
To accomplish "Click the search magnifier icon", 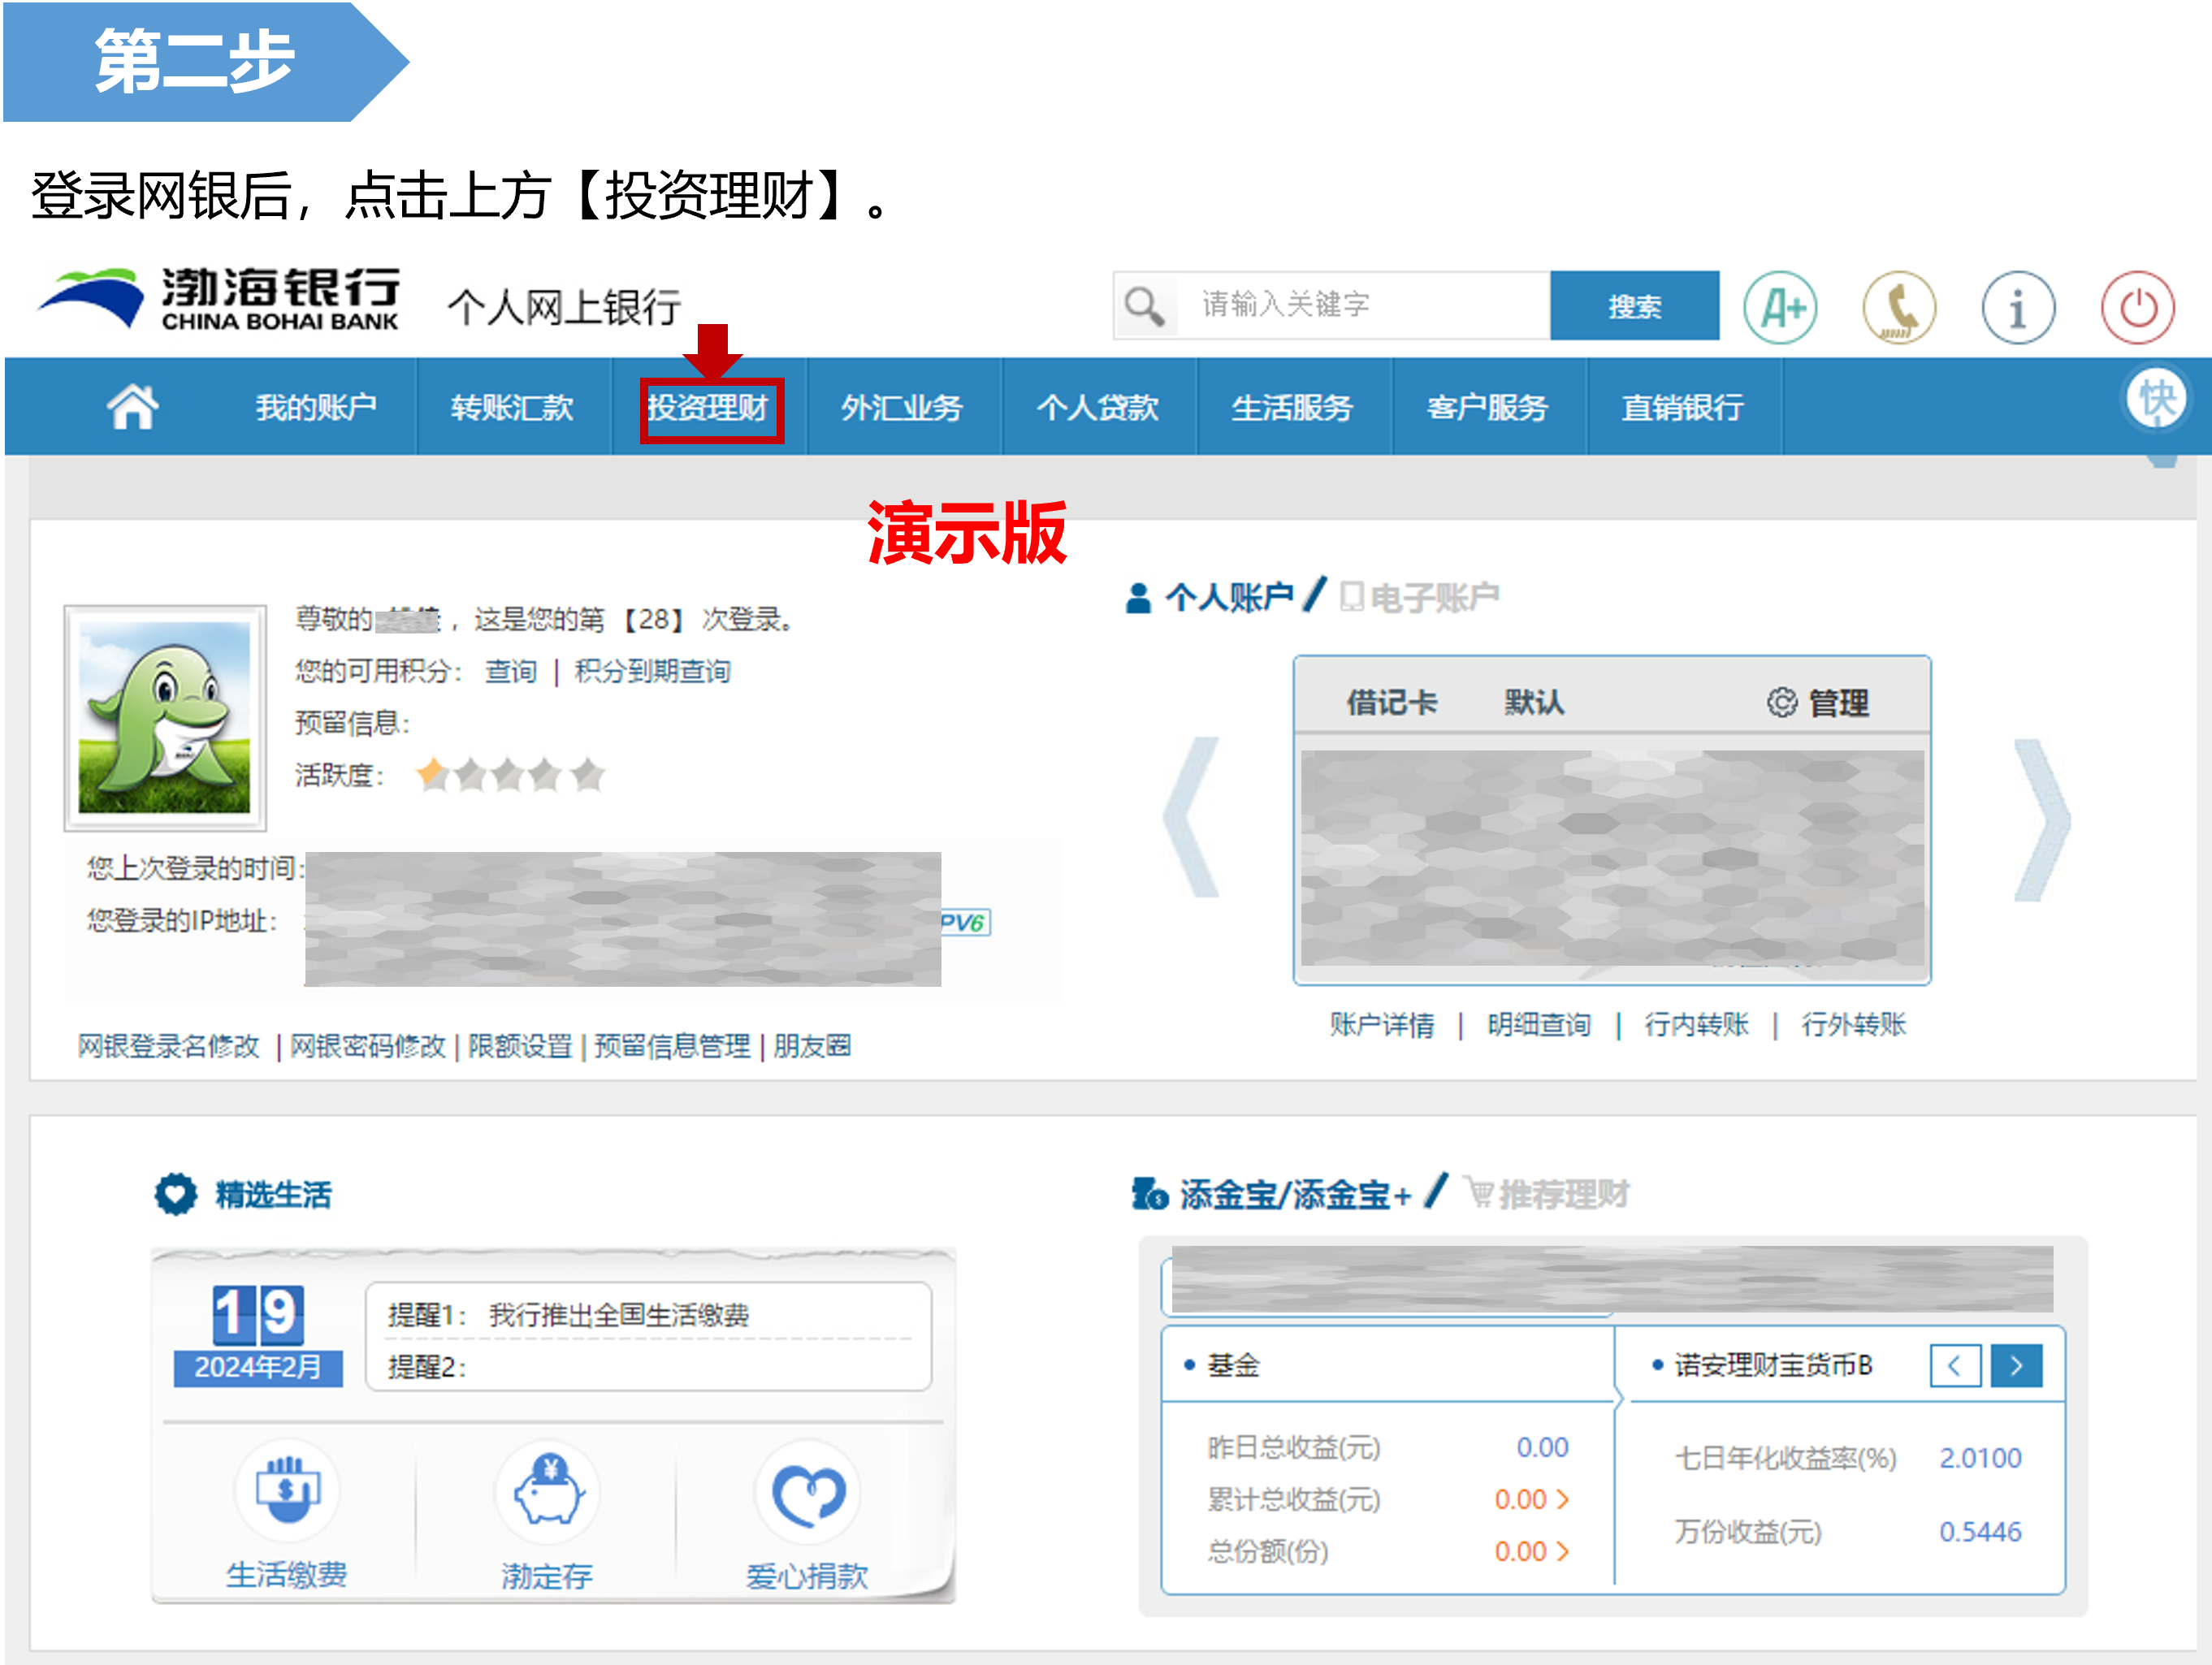I will coord(1143,306).
